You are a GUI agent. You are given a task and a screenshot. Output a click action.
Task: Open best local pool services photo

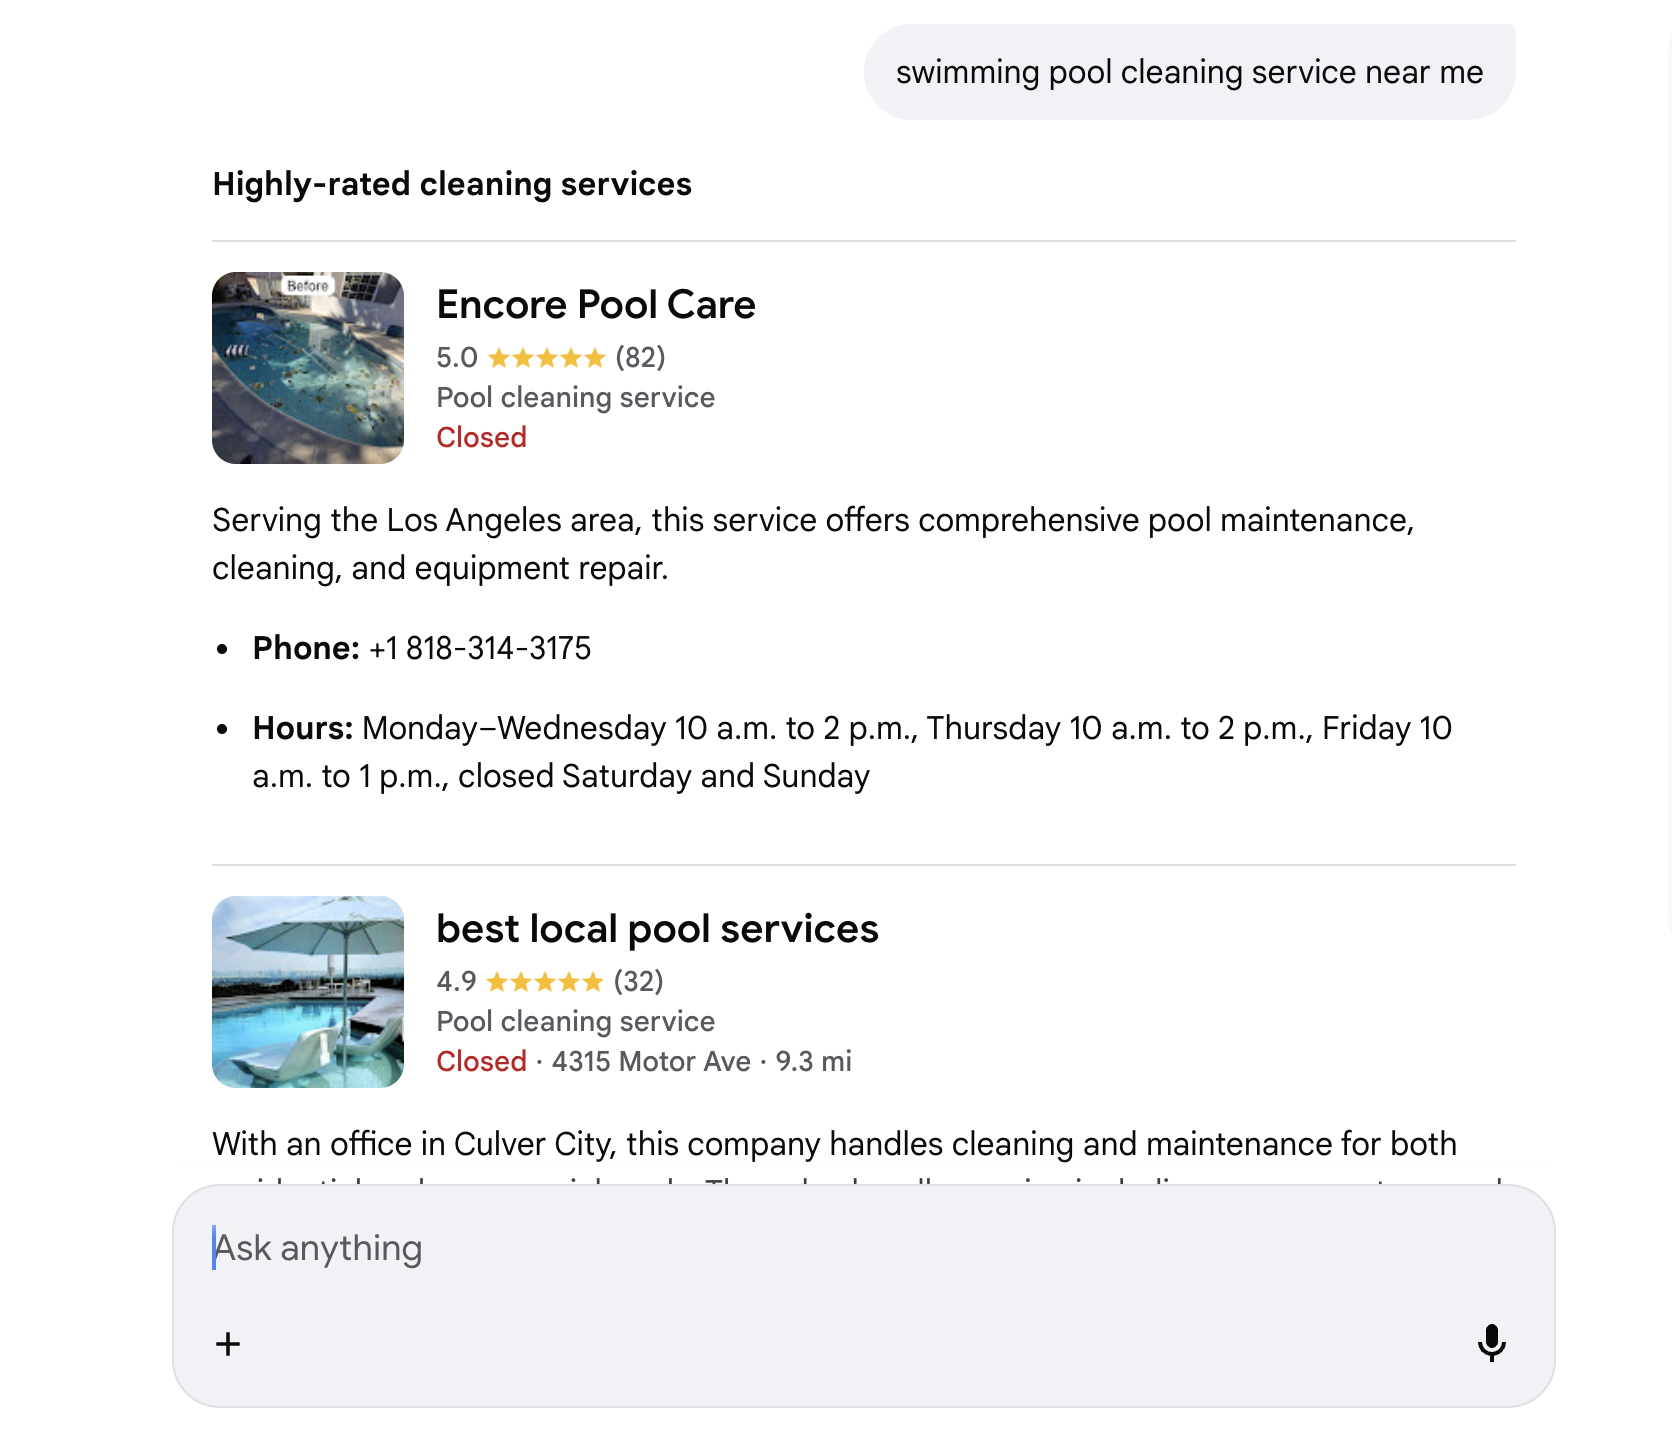[x=308, y=992]
